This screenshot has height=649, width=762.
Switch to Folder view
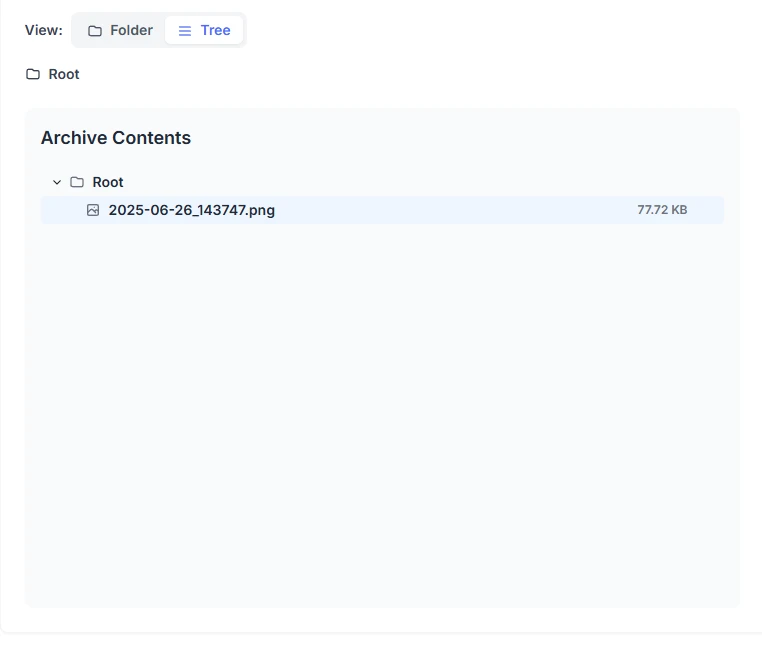pyautogui.click(x=120, y=30)
